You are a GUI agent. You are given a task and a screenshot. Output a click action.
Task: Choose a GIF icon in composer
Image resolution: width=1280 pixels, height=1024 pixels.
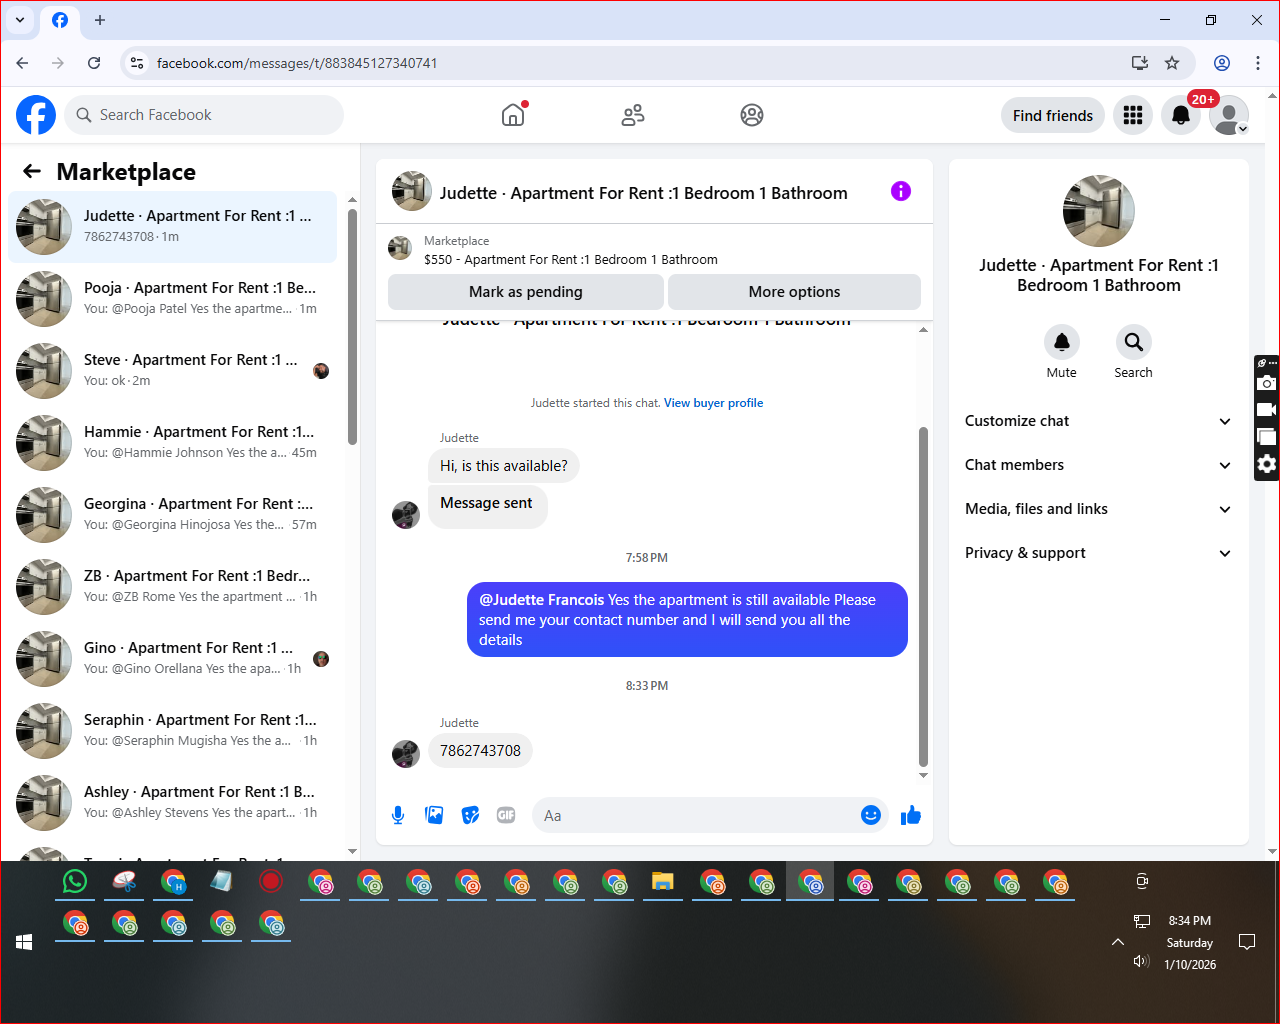click(506, 815)
